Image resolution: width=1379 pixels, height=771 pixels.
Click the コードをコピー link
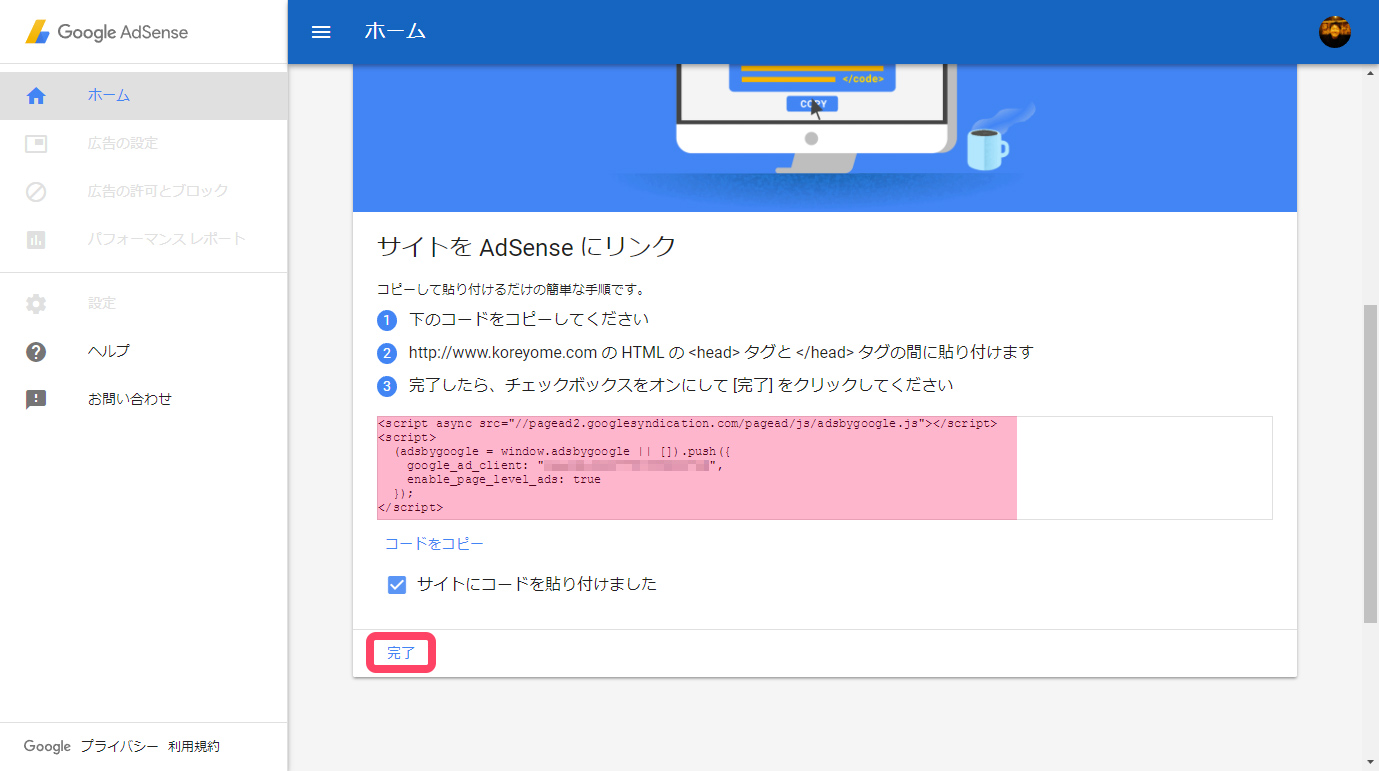click(434, 544)
